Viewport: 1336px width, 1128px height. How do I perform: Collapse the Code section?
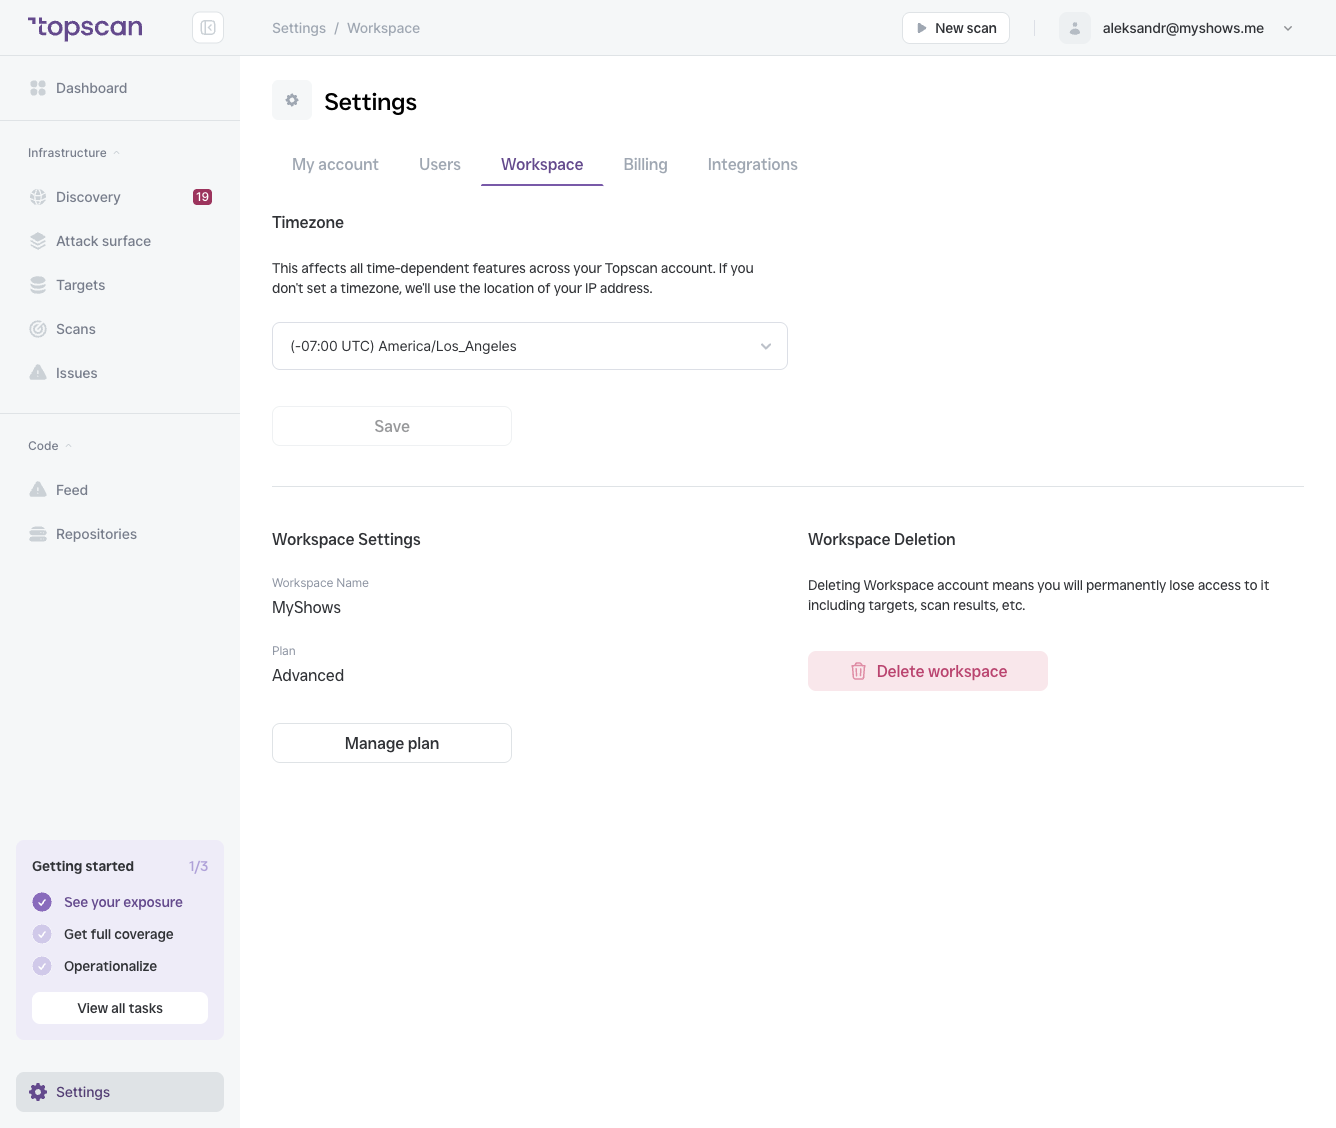pyautogui.click(x=50, y=446)
